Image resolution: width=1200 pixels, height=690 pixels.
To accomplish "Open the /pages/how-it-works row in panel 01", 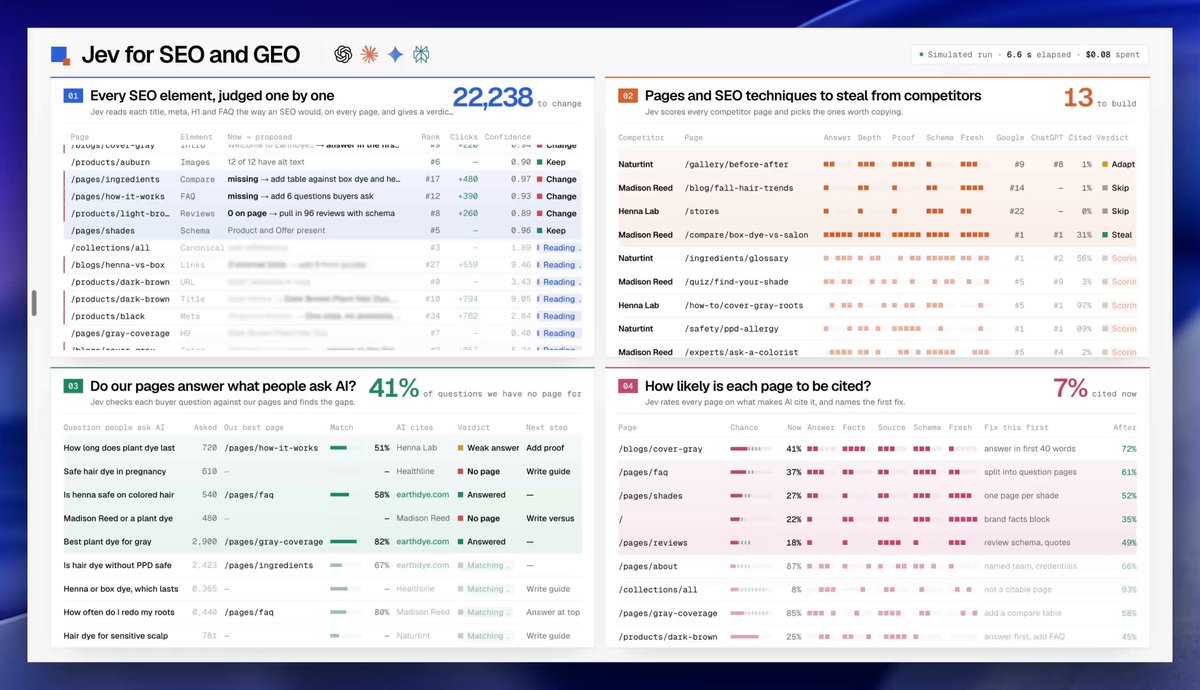I will click(x=322, y=196).
